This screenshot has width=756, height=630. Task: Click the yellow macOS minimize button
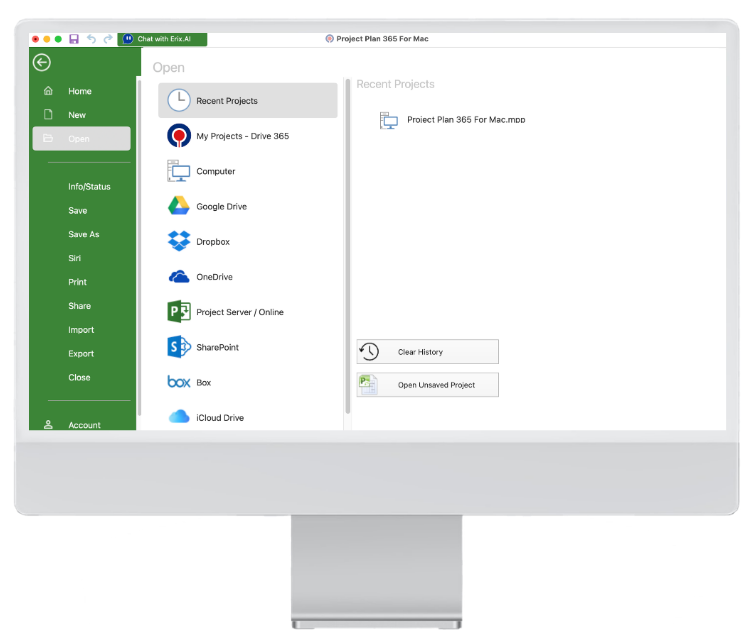coord(47,39)
